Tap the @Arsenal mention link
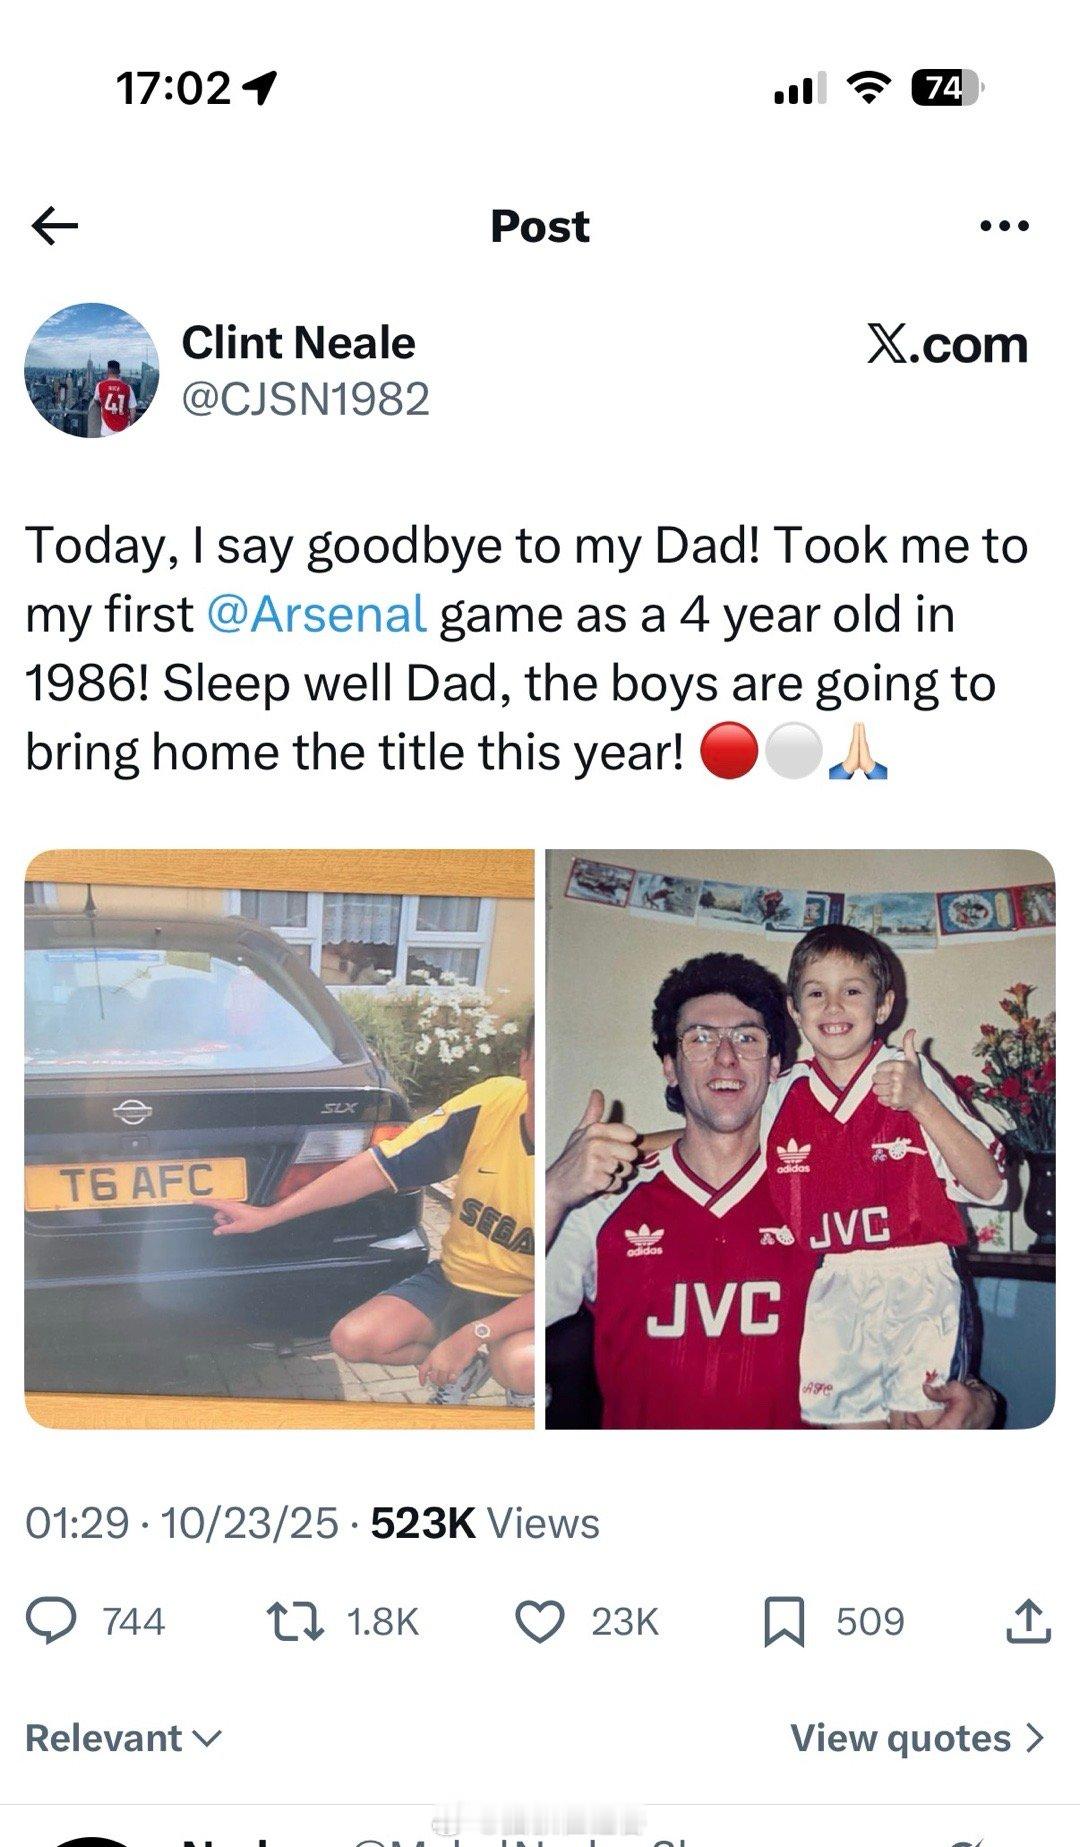The image size is (1080, 1847). pyautogui.click(x=317, y=614)
